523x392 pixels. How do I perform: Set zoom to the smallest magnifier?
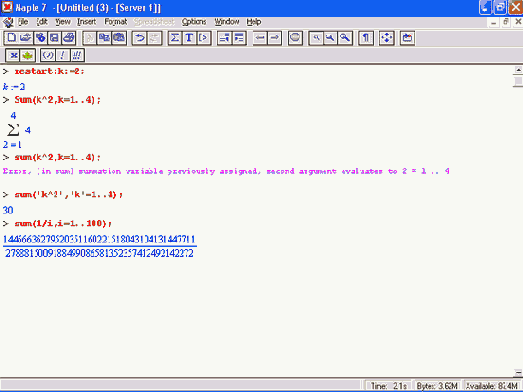coord(316,38)
